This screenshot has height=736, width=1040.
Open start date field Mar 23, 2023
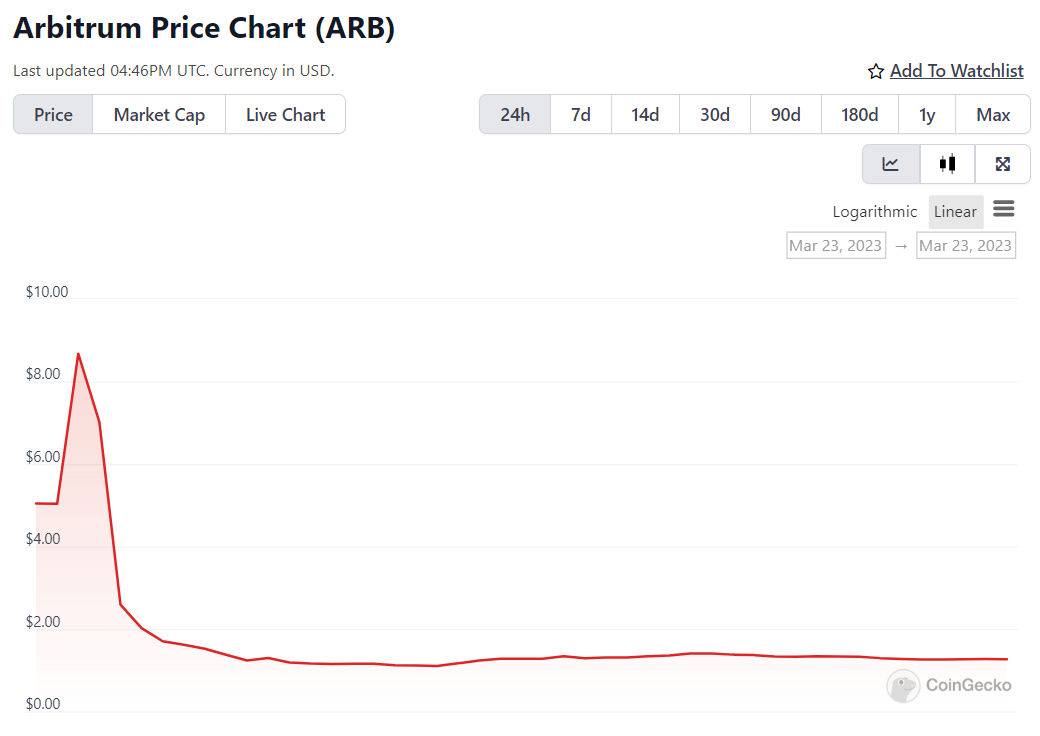[836, 245]
